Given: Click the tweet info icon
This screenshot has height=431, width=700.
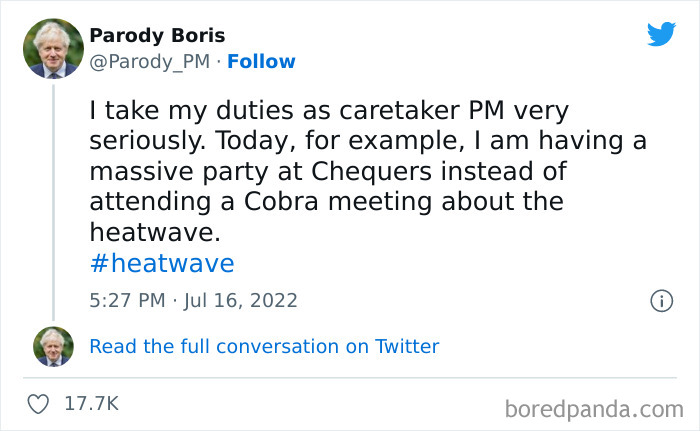Looking at the screenshot, I should tap(661, 300).
